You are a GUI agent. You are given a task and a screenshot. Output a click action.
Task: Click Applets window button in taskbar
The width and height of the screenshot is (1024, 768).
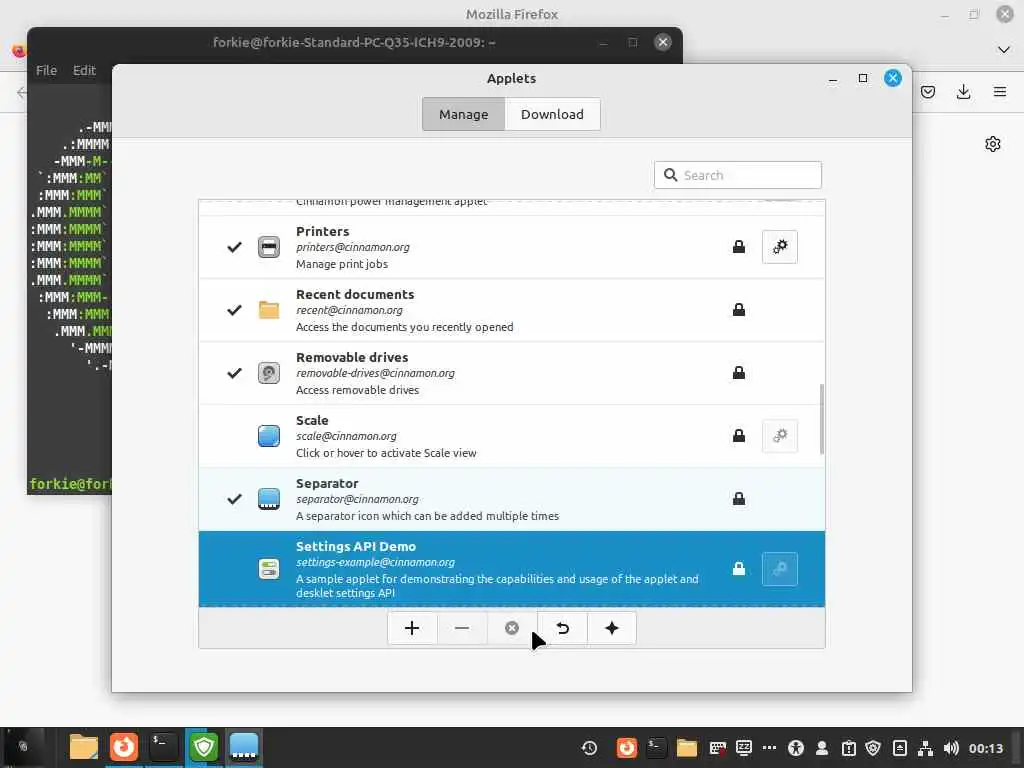(x=244, y=746)
